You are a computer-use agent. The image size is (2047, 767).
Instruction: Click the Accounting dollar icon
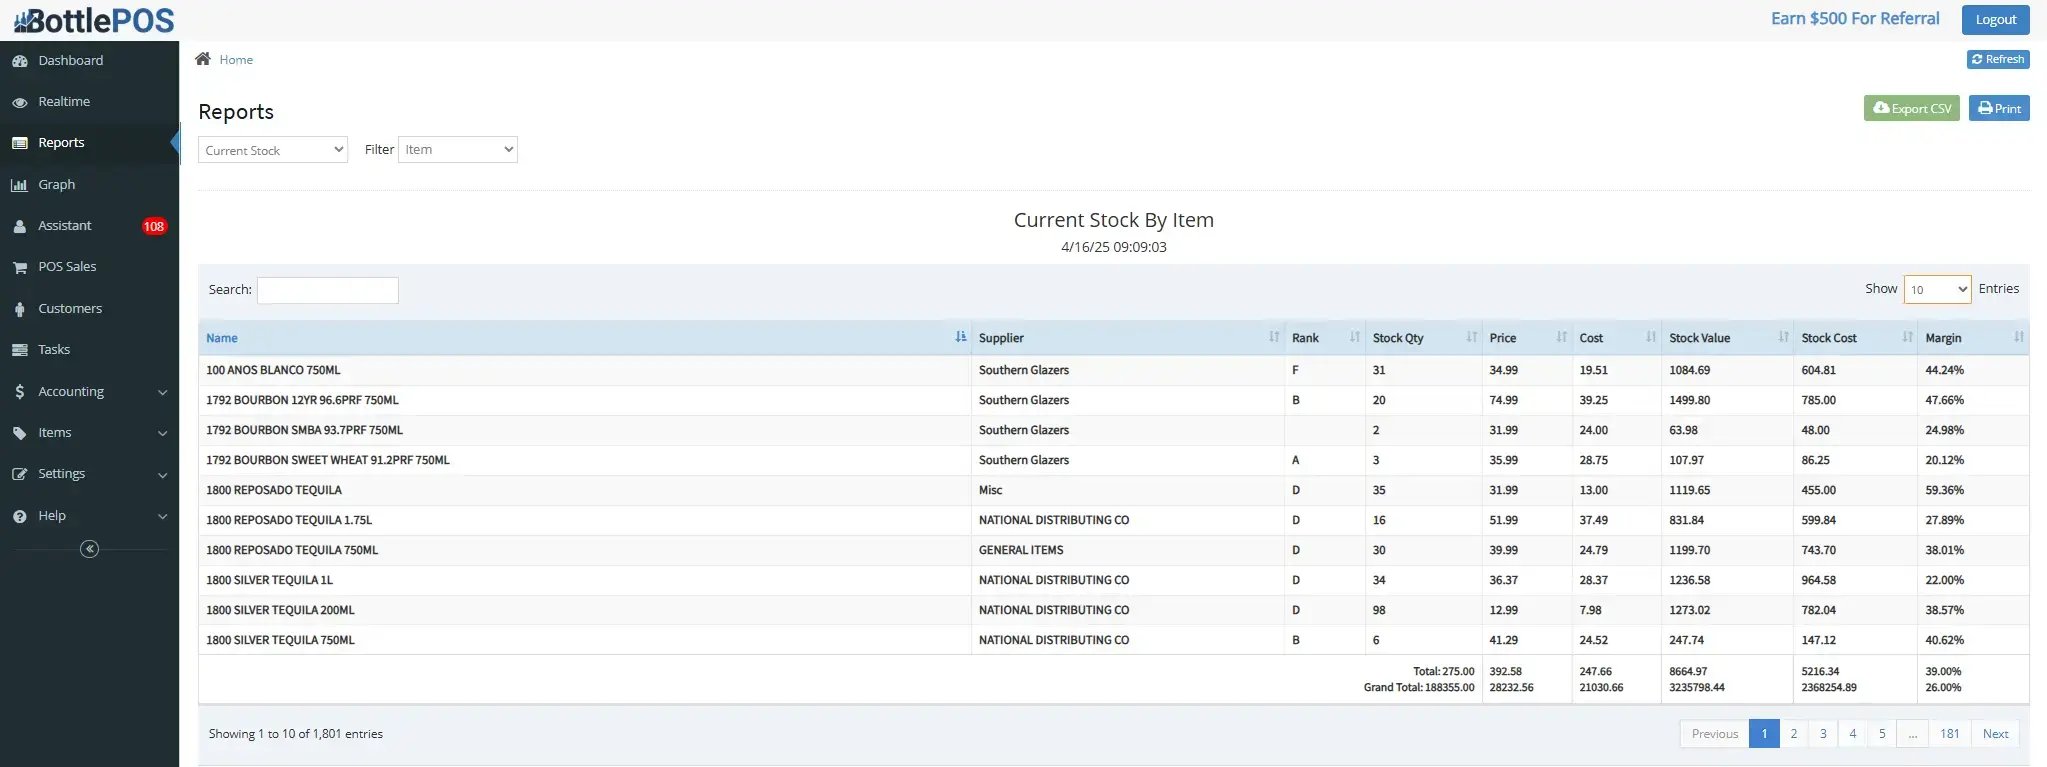[x=19, y=392]
